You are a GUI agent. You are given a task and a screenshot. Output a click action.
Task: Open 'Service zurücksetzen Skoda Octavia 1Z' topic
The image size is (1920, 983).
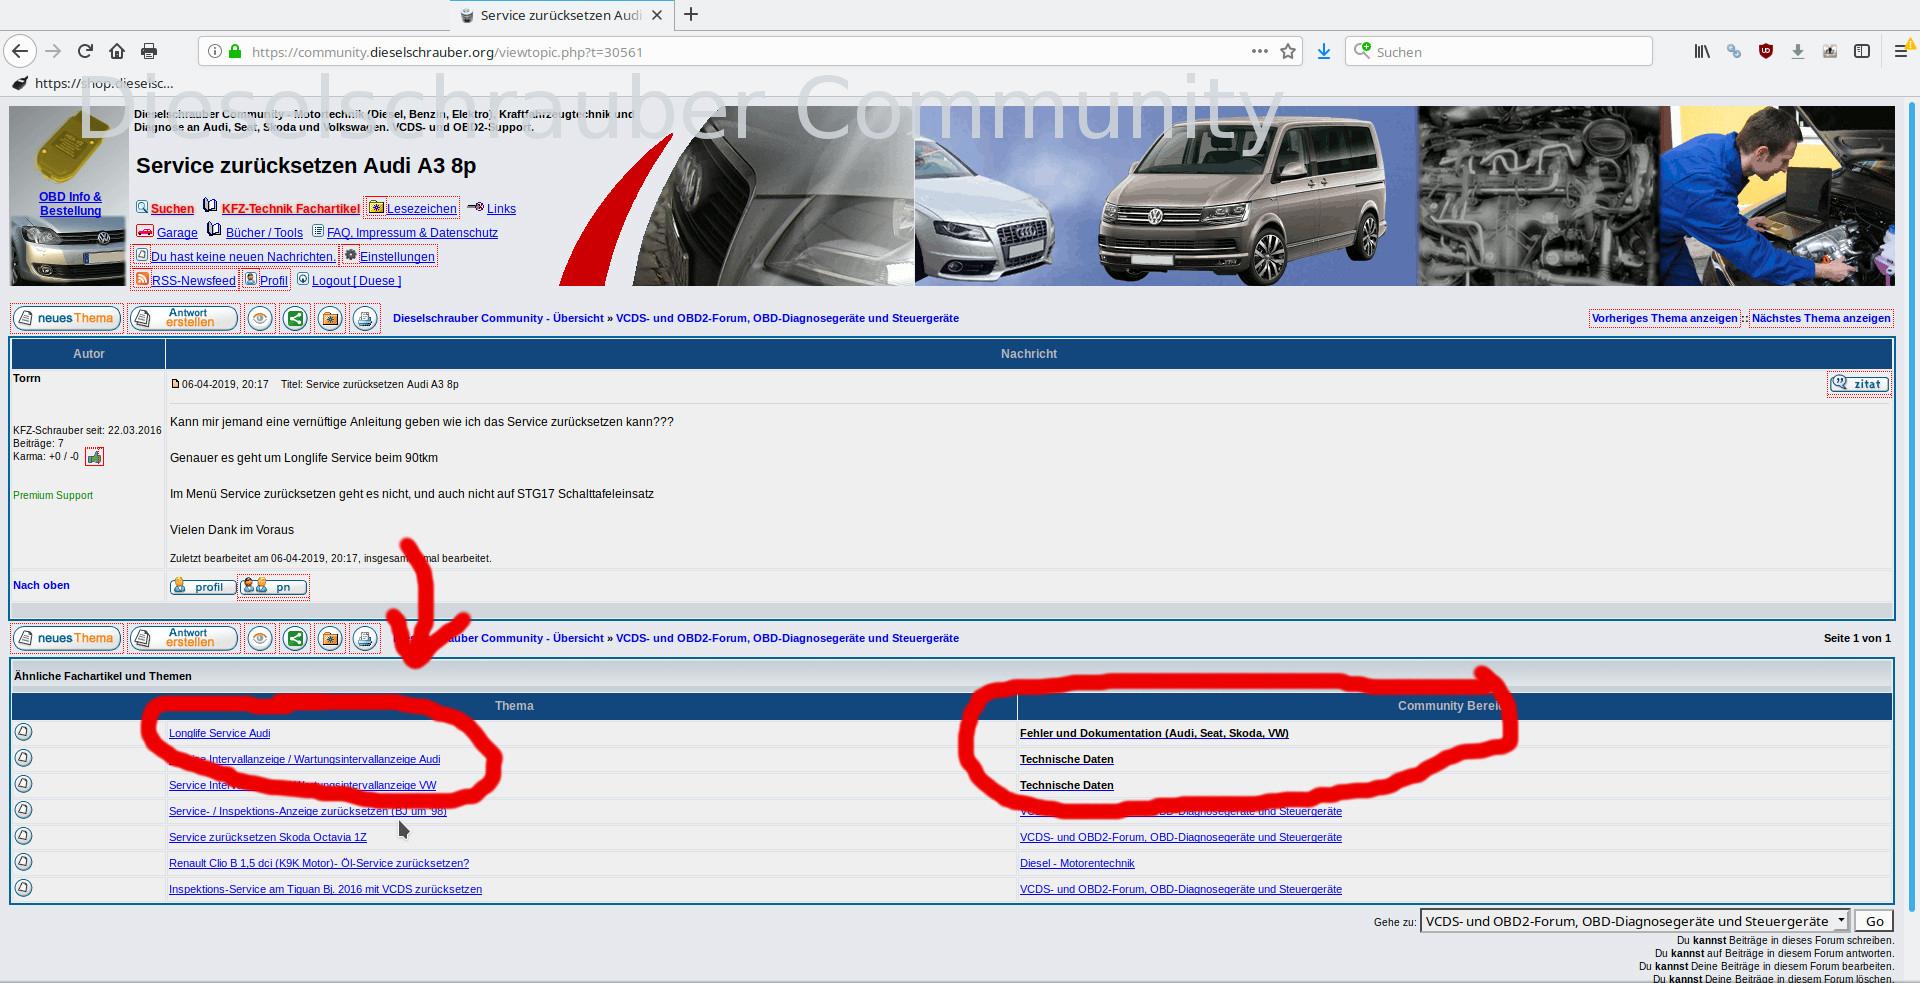pos(267,838)
